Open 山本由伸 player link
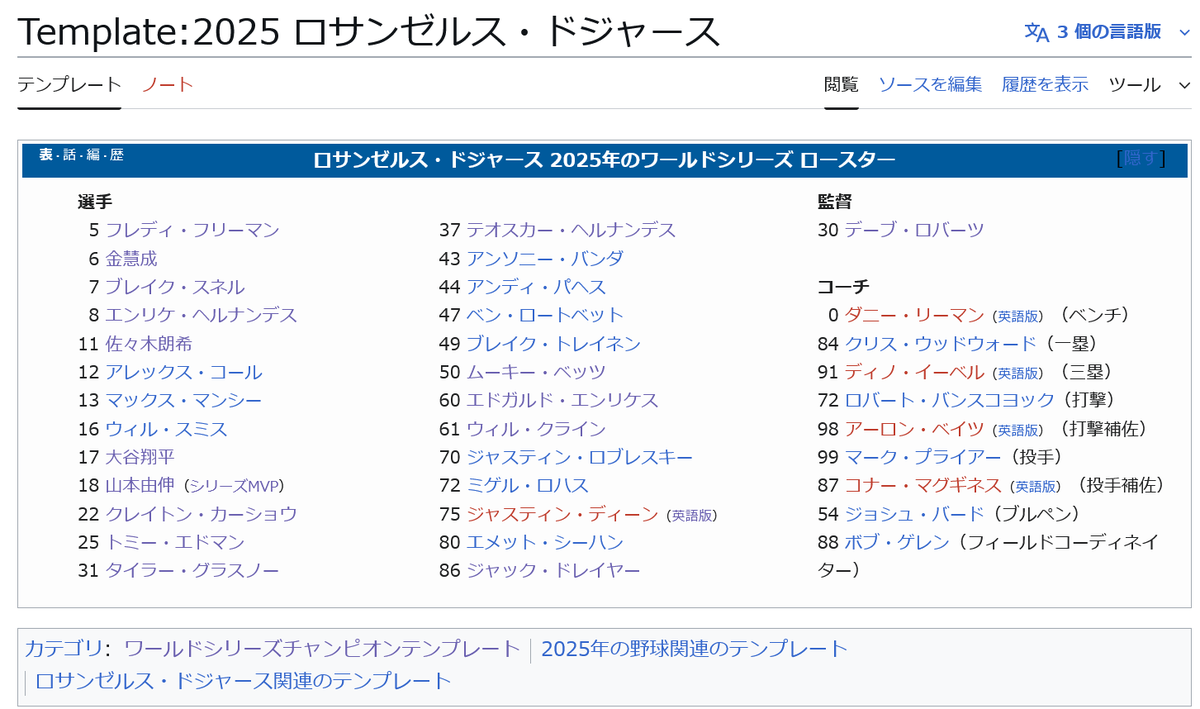Viewport: 1200px width, 709px height. 140,485
